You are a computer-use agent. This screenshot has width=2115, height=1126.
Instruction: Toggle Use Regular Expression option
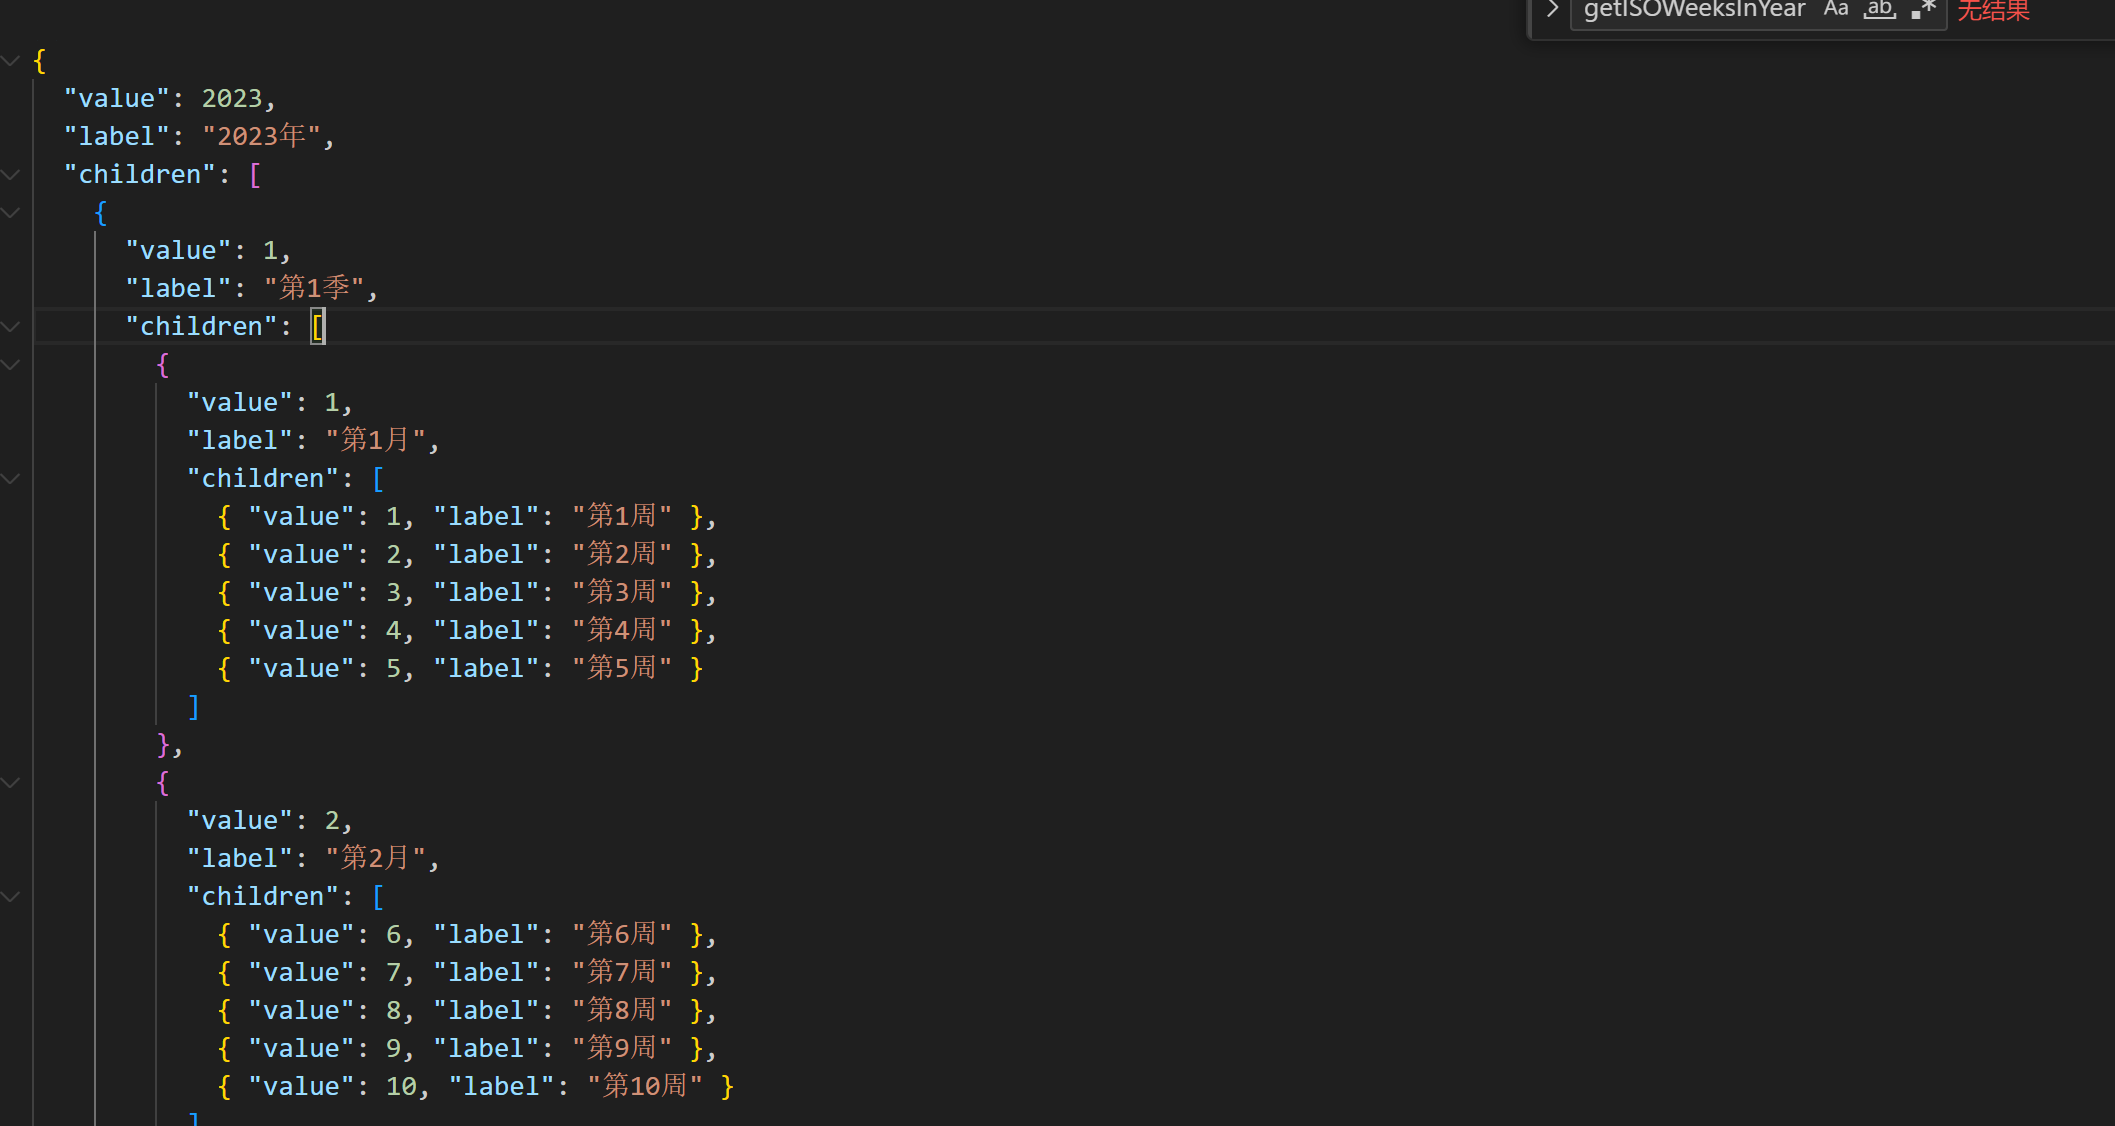(1923, 10)
